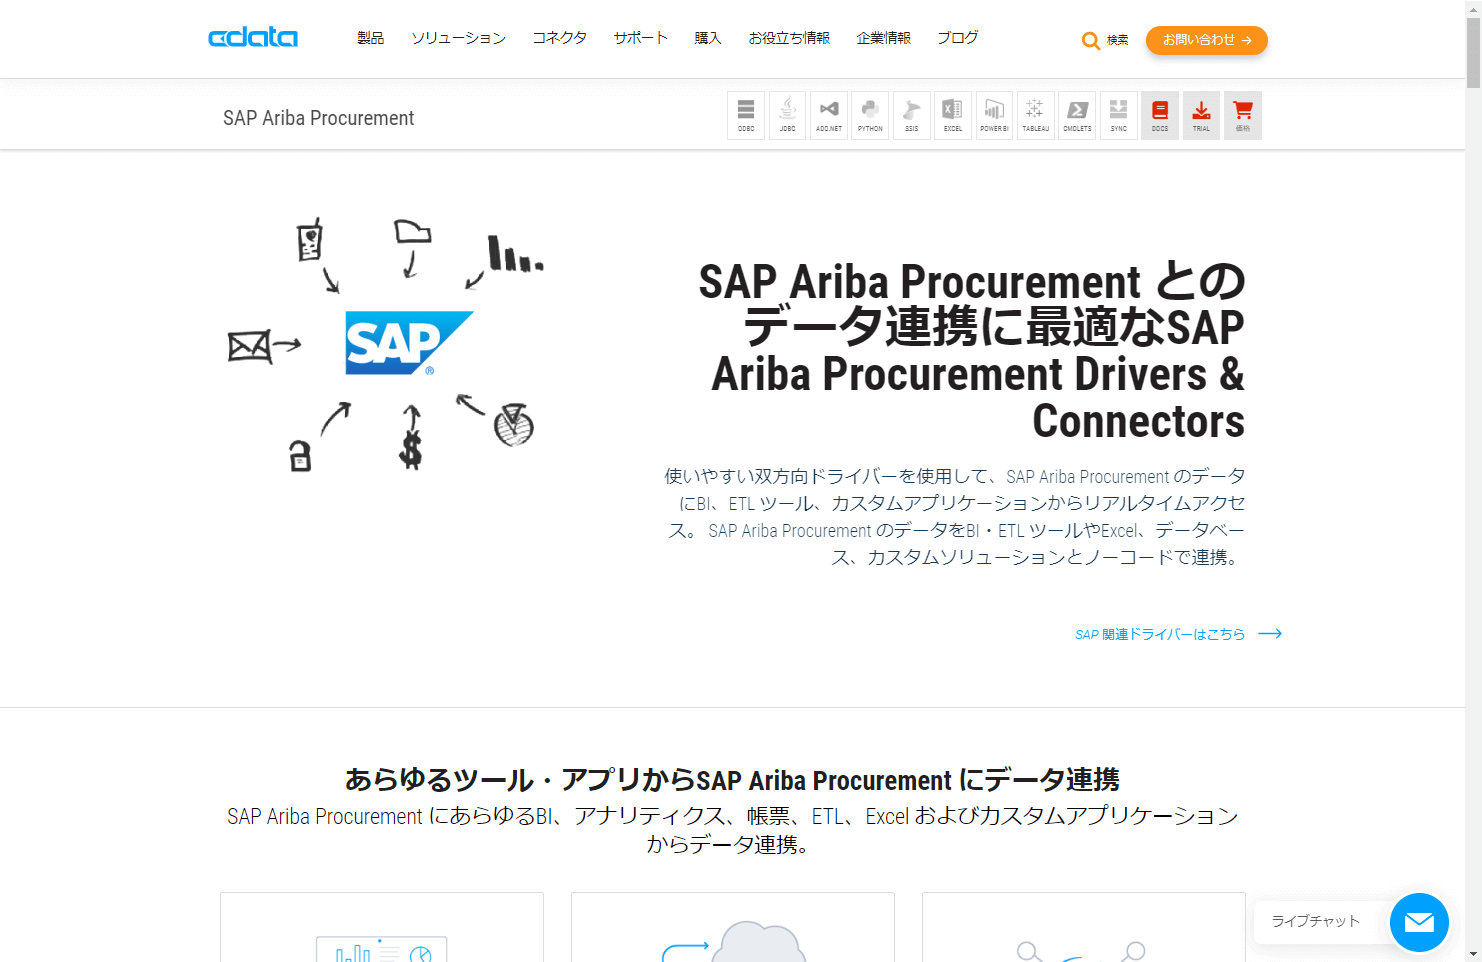Screen dimensions: 1482x962
Task: Click the scrollbar up arrow
Action: (1473, 7)
